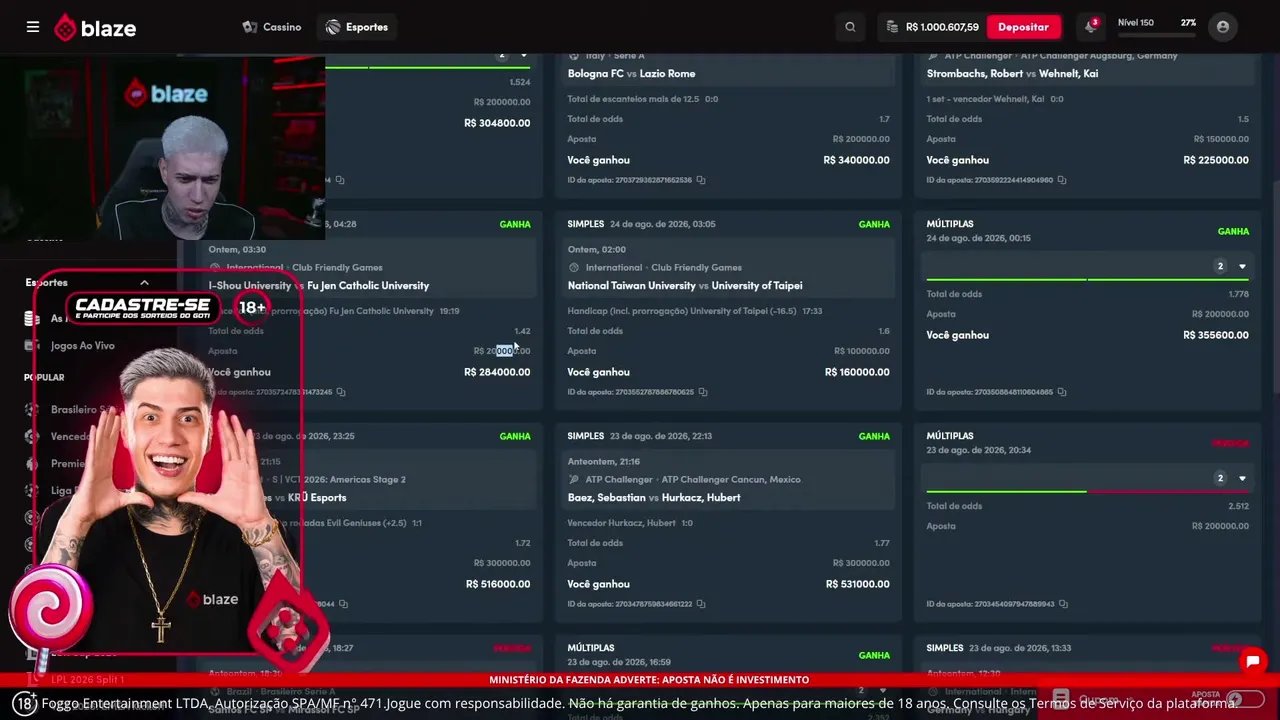Image resolution: width=1280 pixels, height=720 pixels.
Task: Switch to the Cassino tab
Action: pos(272,27)
